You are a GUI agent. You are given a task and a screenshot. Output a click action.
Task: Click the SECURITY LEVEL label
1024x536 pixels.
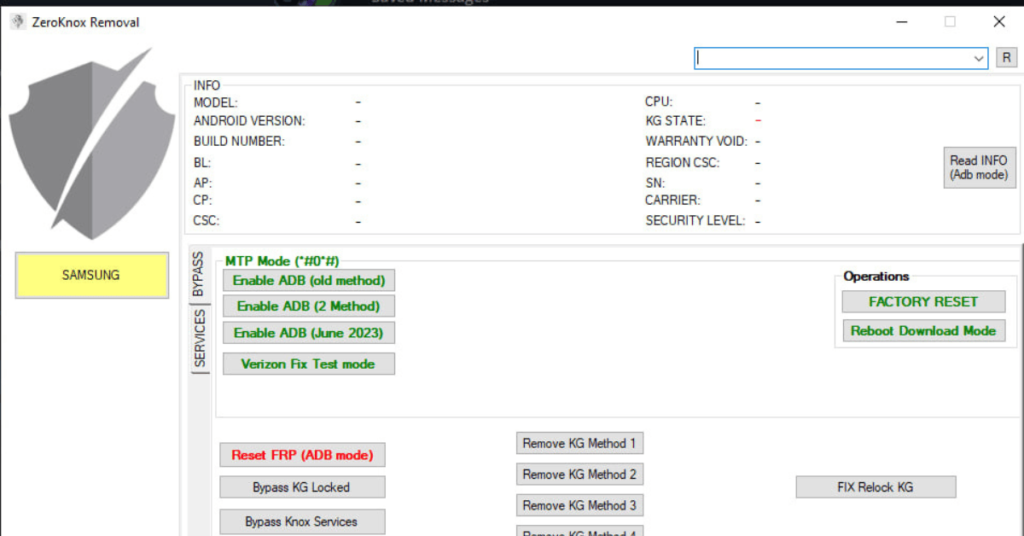coord(695,221)
